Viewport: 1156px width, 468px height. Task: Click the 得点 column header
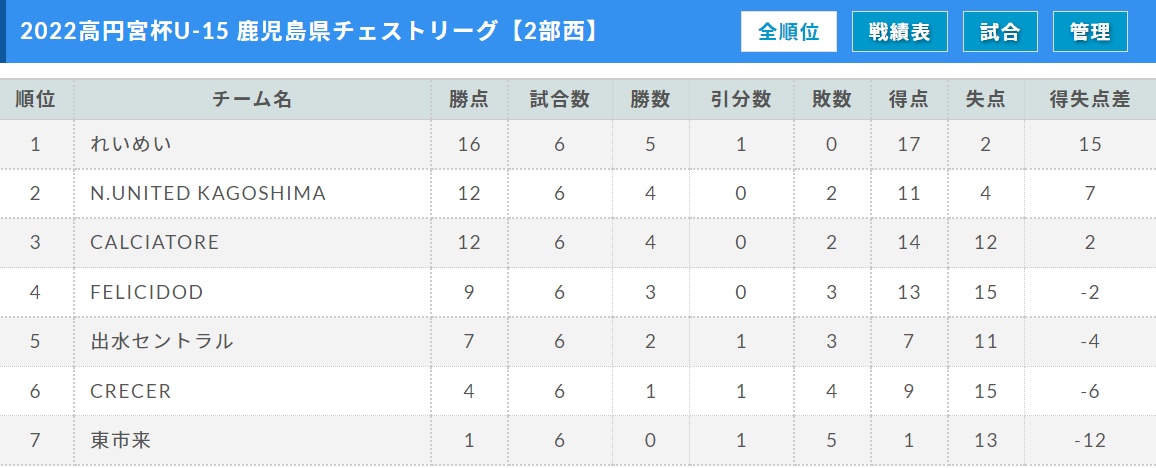click(909, 99)
